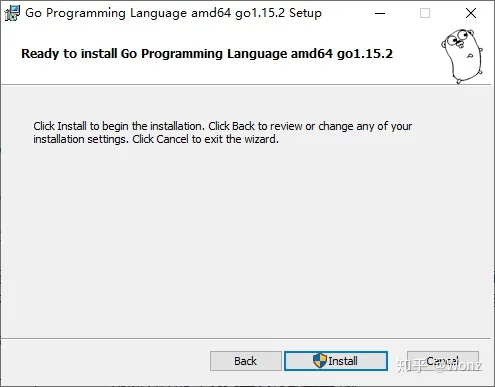Start installation with the Install button
Screen dimensions: 495x387
[336, 361]
